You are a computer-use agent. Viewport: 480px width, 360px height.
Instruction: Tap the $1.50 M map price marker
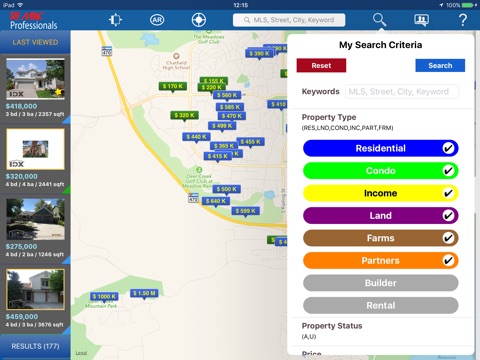pyautogui.click(x=144, y=294)
